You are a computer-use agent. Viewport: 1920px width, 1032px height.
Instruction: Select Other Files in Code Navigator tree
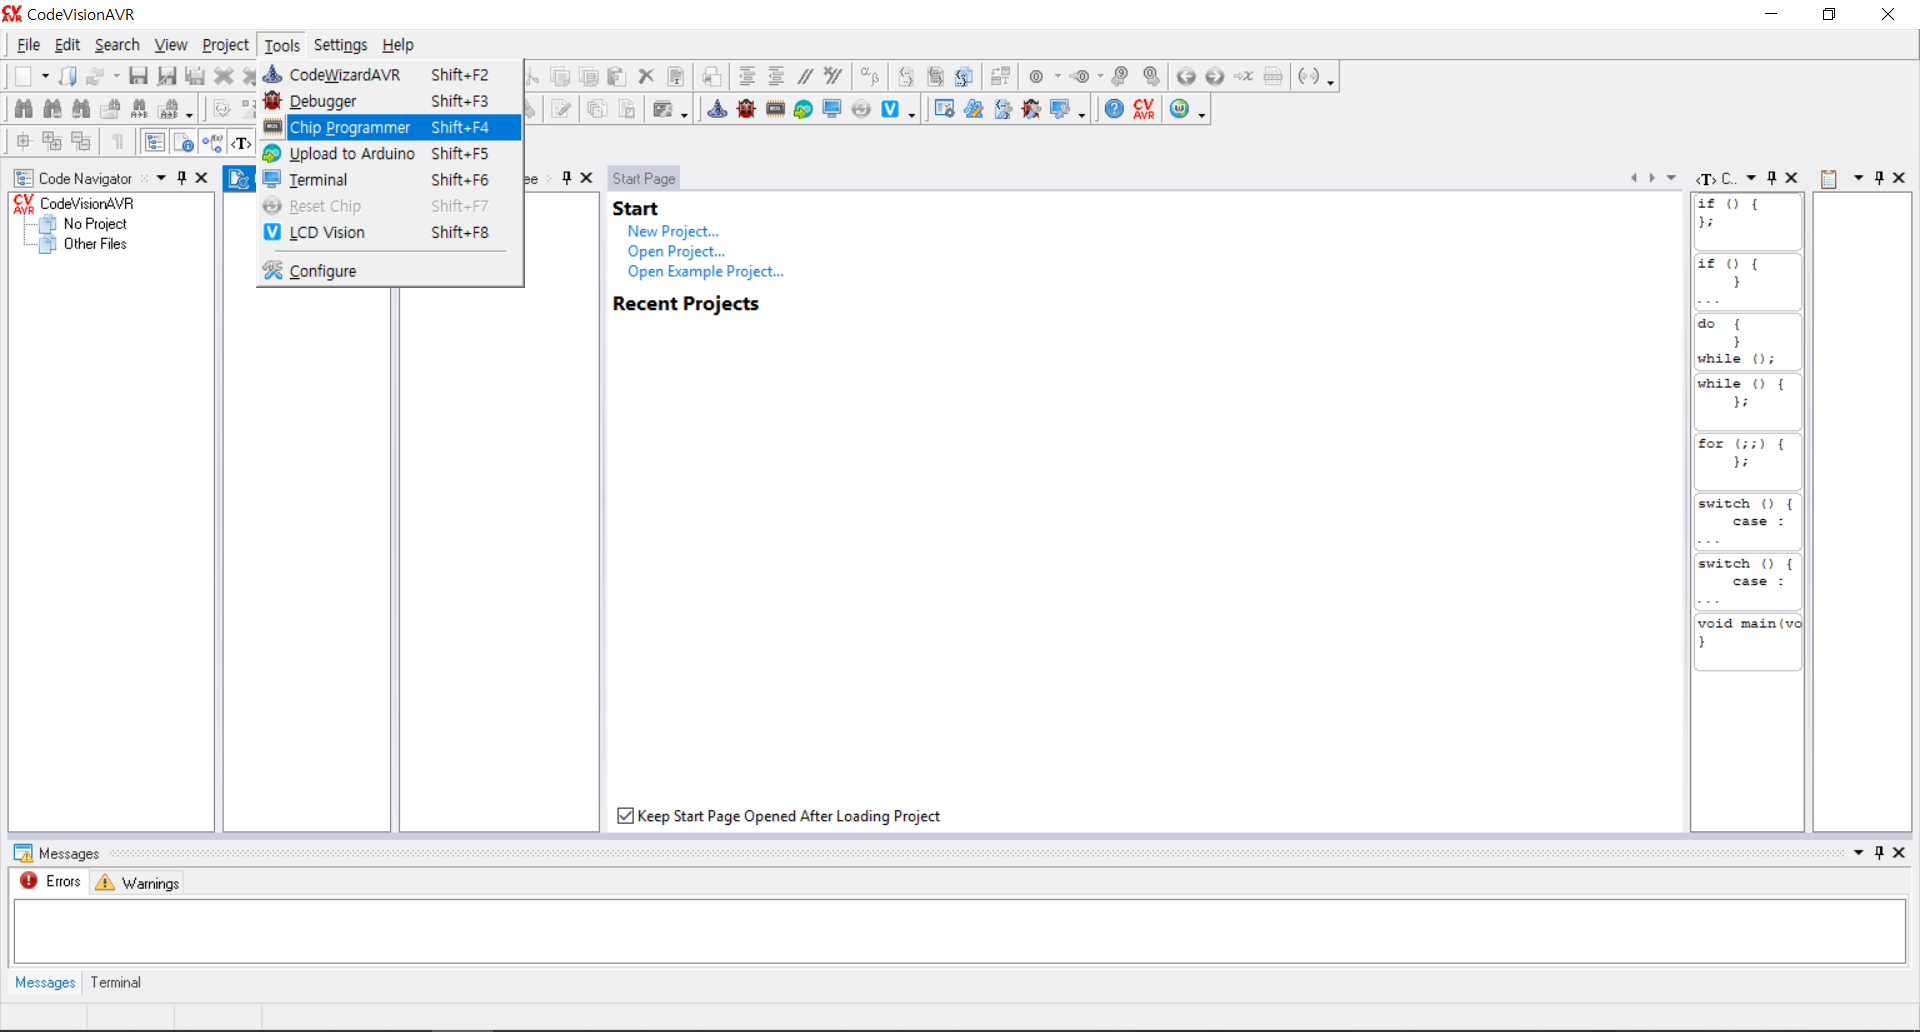click(x=95, y=244)
